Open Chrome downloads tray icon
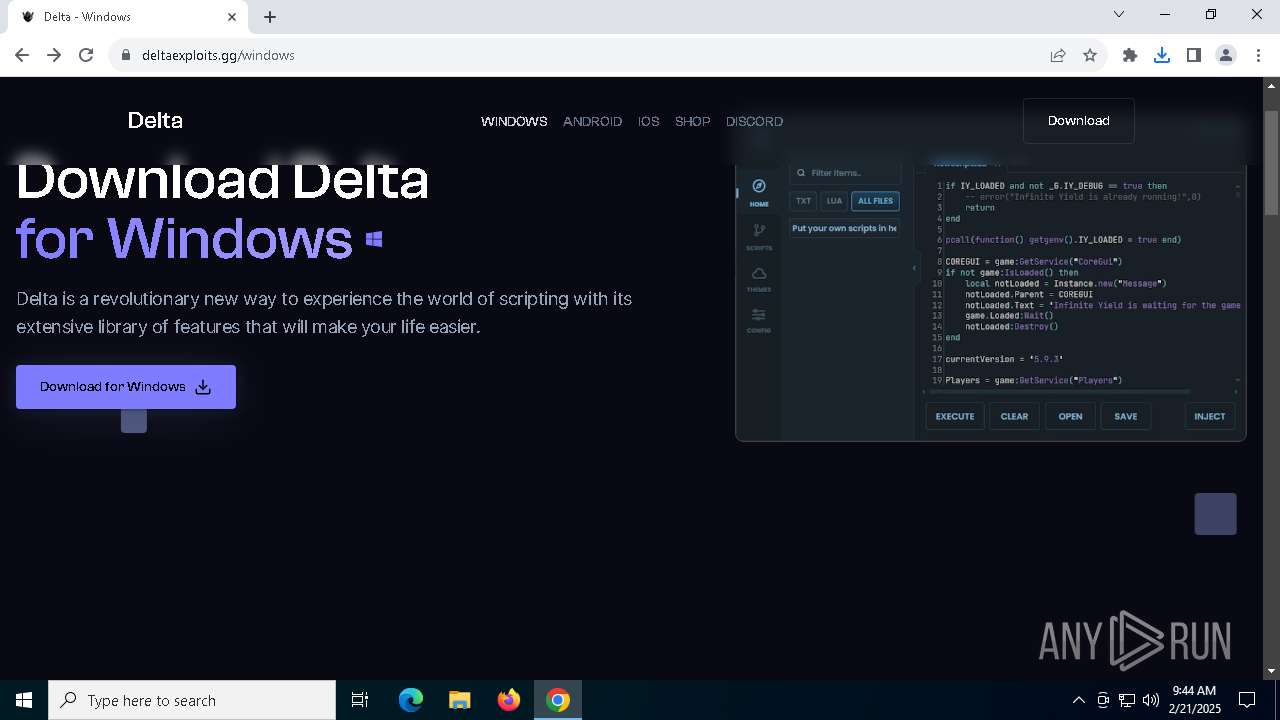 1162,55
